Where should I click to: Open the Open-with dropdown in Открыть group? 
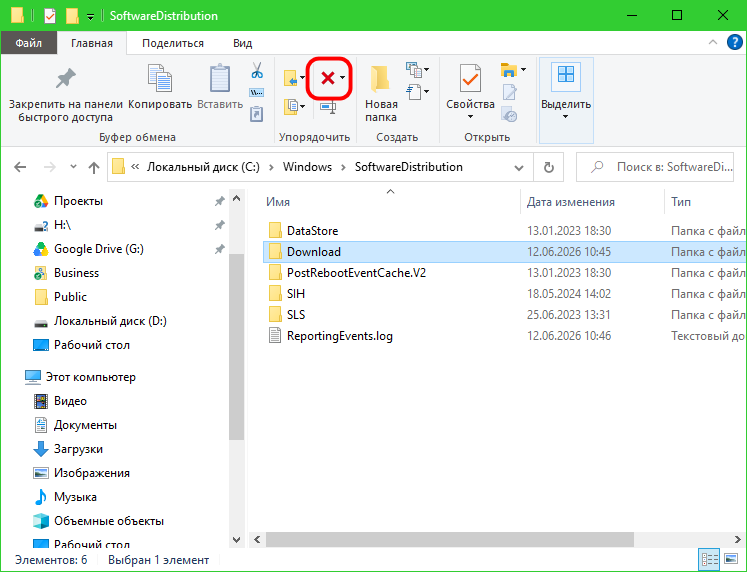pos(523,70)
